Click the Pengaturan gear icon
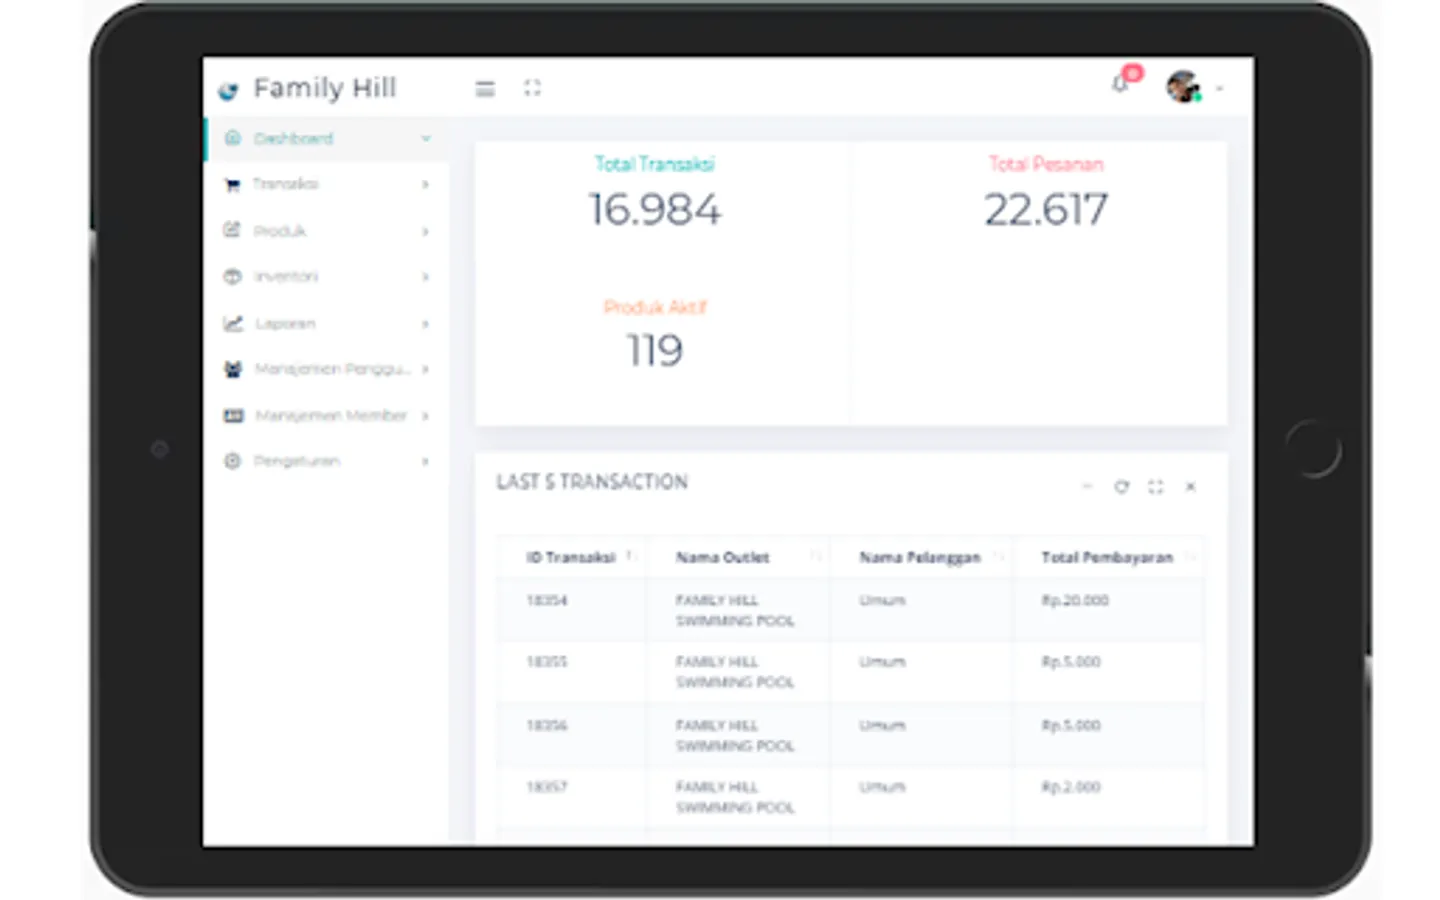1440x900 pixels. tap(233, 461)
